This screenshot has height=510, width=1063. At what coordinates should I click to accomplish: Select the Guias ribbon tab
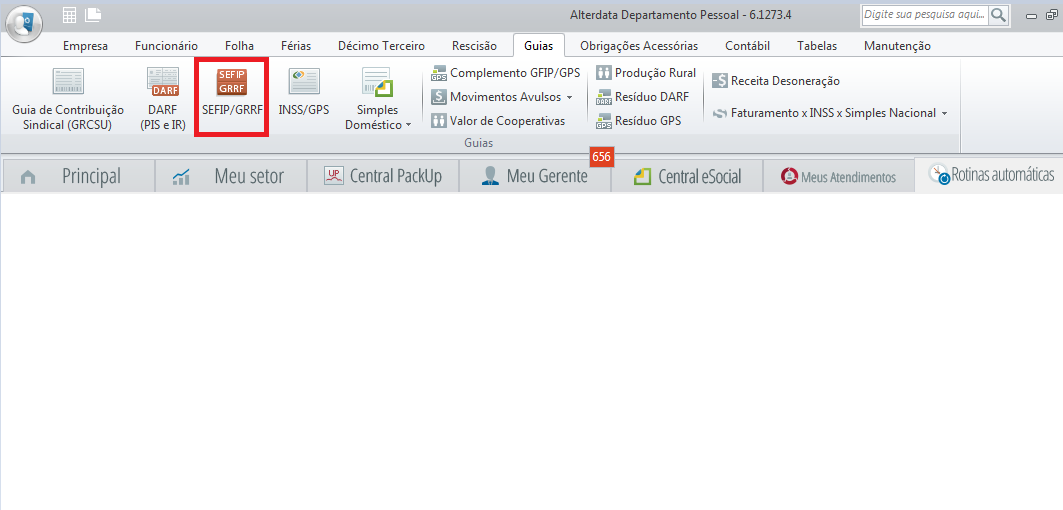point(539,45)
